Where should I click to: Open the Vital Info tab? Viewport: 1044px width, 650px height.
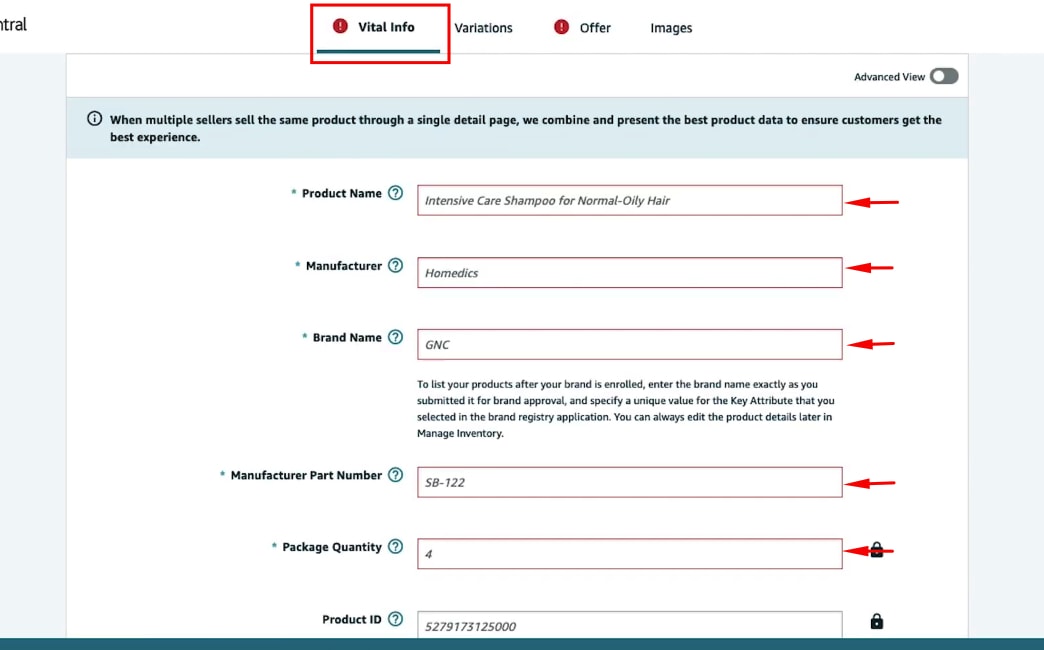[x=378, y=27]
